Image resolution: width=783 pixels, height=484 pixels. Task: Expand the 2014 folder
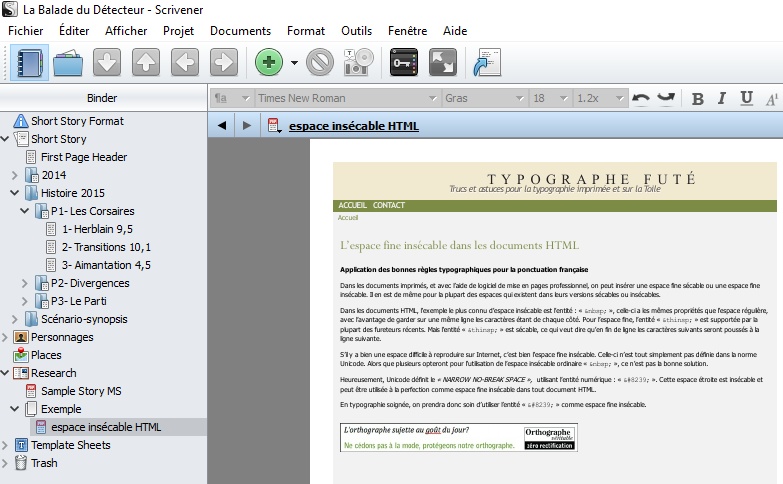click(14, 175)
